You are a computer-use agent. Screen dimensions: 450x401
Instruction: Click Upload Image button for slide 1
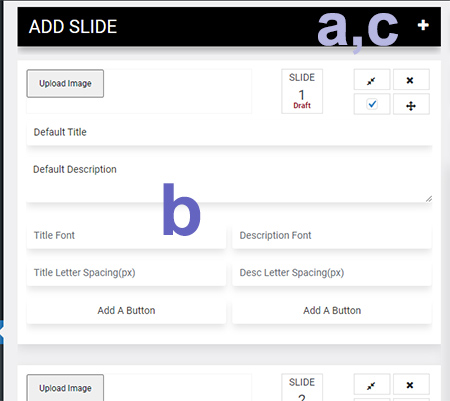[x=65, y=84]
